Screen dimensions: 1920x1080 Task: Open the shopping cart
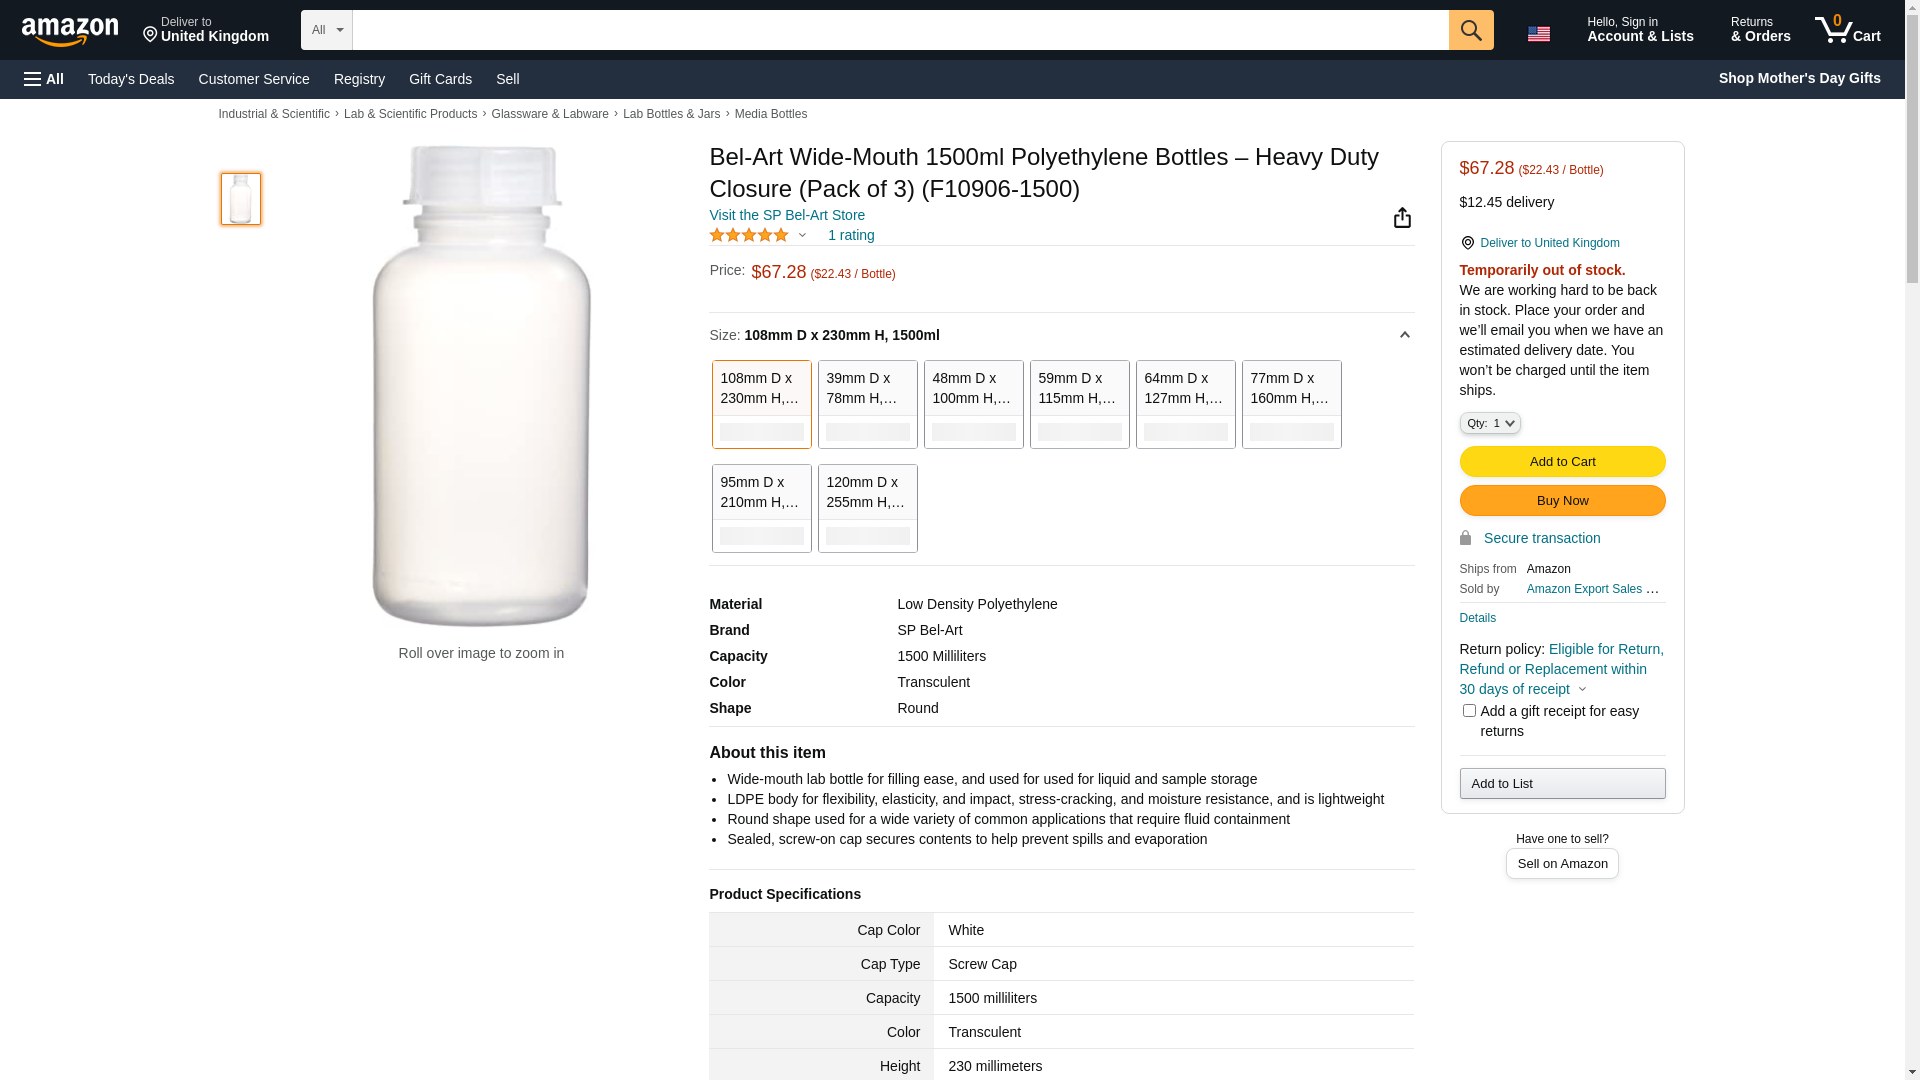coord(1847,30)
